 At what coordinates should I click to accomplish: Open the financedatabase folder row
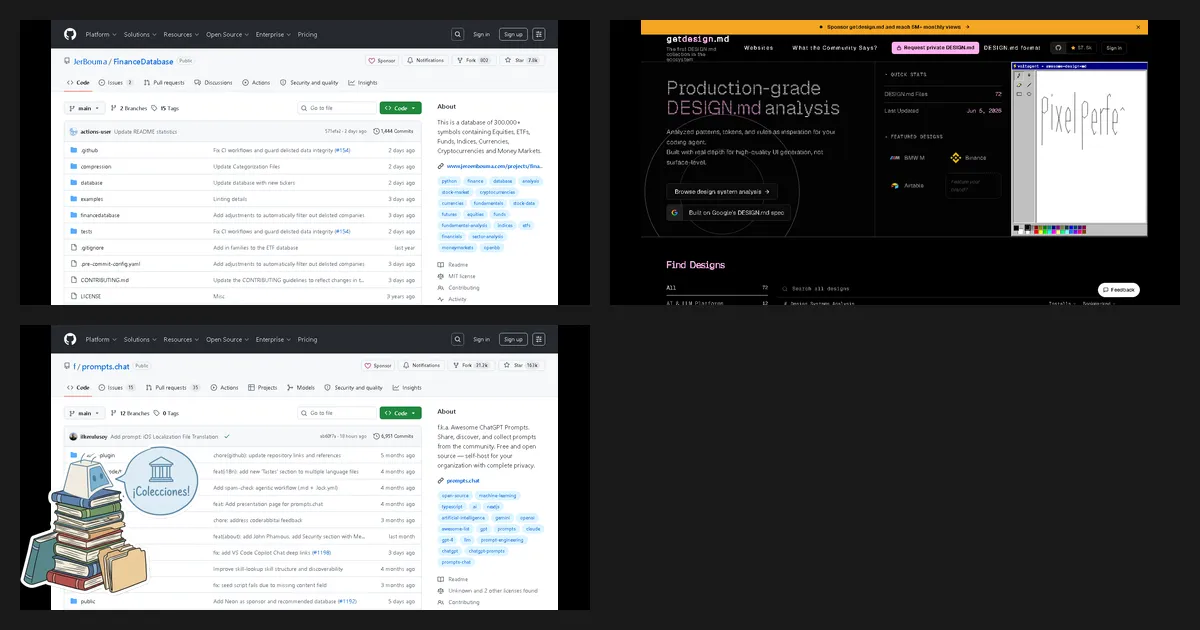(x=243, y=215)
